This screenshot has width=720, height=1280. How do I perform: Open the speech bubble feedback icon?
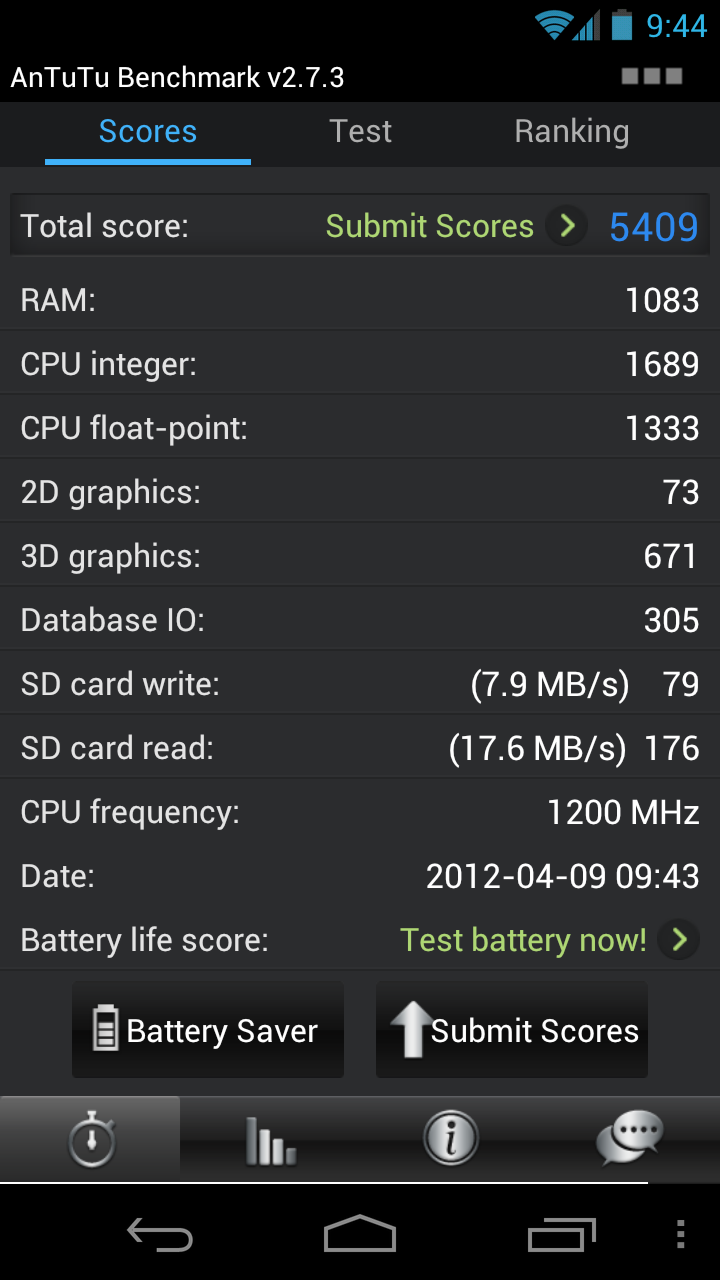[x=629, y=1139]
